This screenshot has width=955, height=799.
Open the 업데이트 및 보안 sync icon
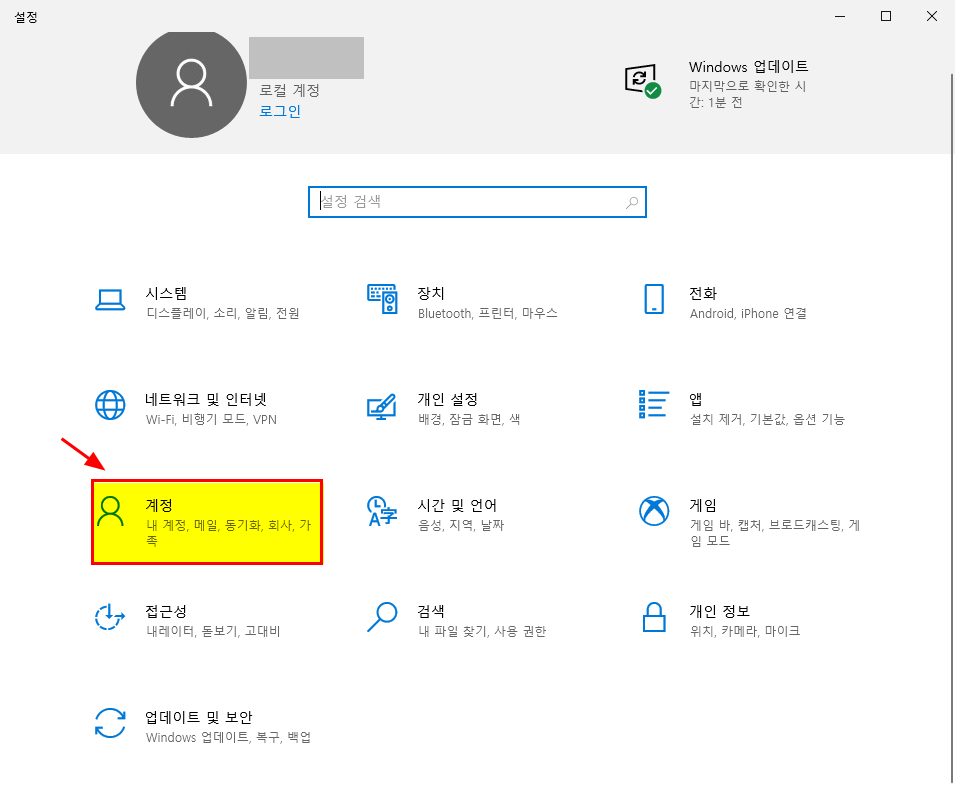point(110,723)
